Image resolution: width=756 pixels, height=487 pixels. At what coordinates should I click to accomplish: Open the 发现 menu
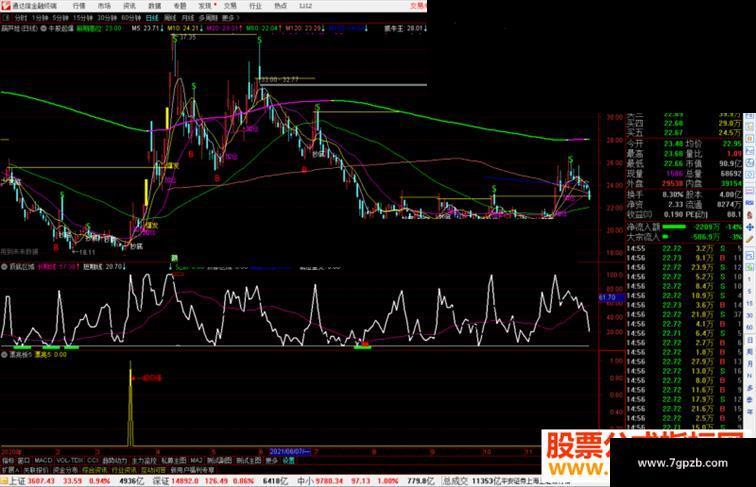pyautogui.click(x=205, y=6)
